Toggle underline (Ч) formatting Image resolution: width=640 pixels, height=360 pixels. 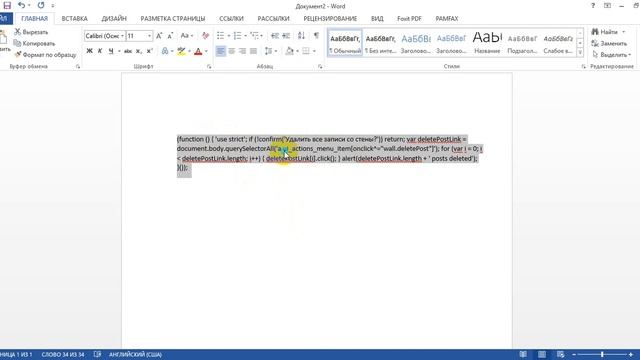(111, 51)
